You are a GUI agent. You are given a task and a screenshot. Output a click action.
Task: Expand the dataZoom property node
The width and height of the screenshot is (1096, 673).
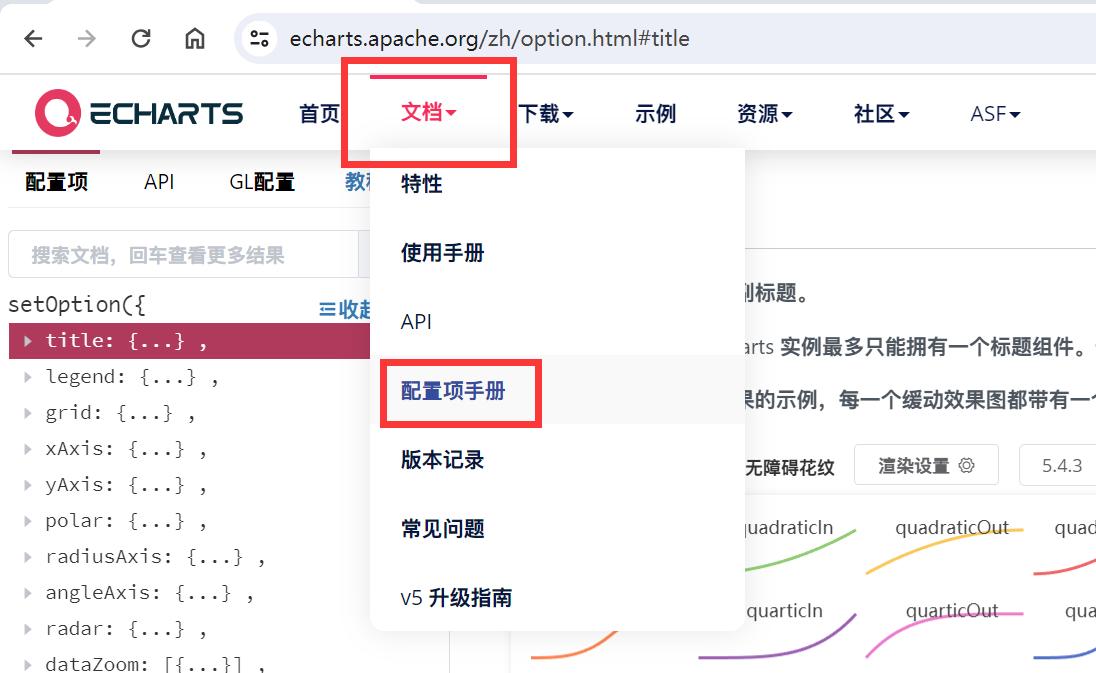(x=26, y=663)
